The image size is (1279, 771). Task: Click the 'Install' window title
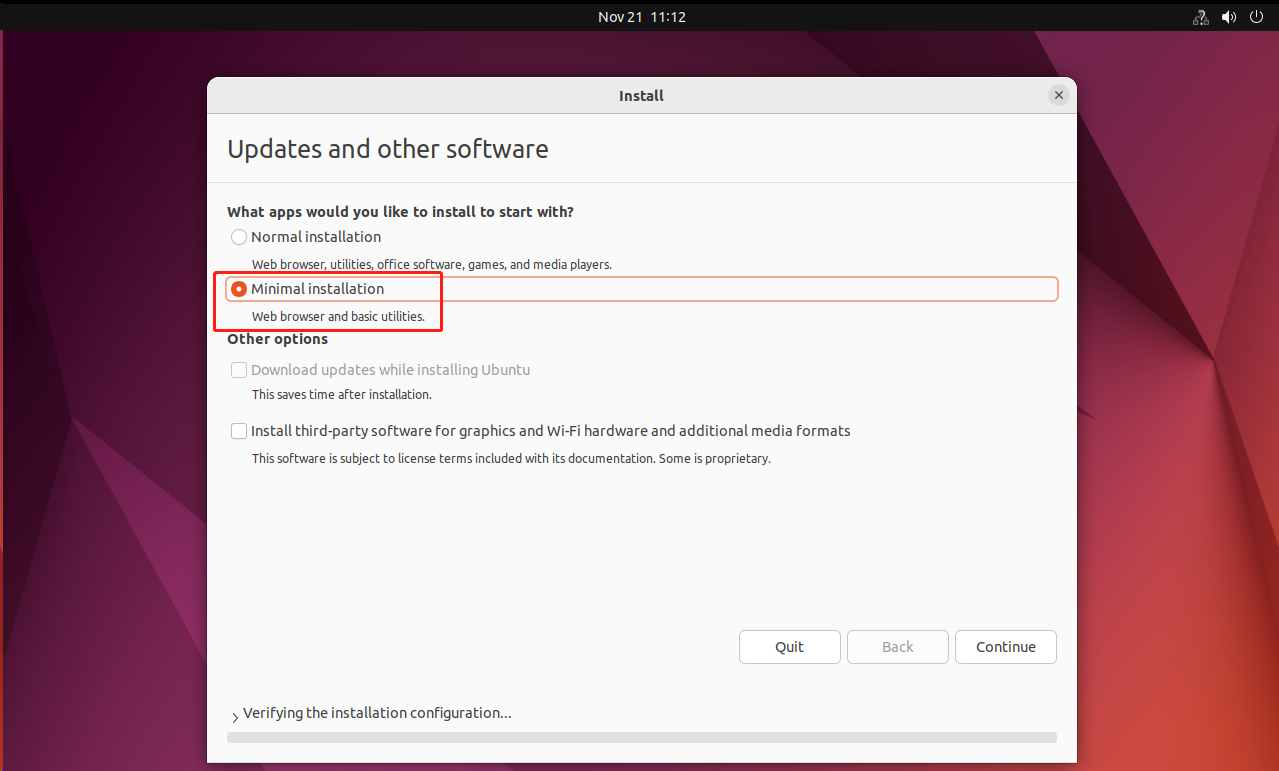click(x=642, y=96)
